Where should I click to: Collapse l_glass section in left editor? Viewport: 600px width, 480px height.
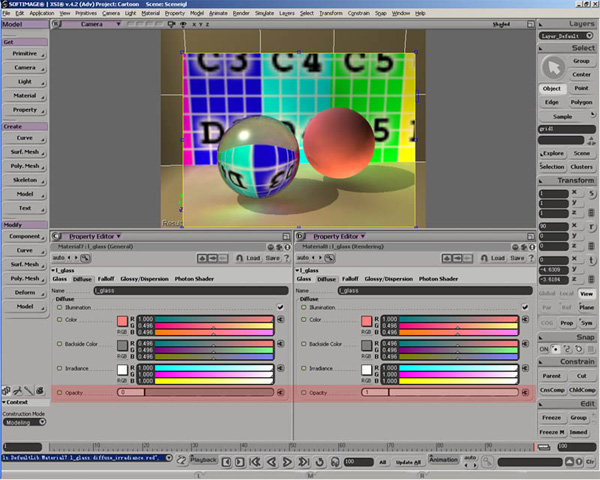click(x=53, y=270)
